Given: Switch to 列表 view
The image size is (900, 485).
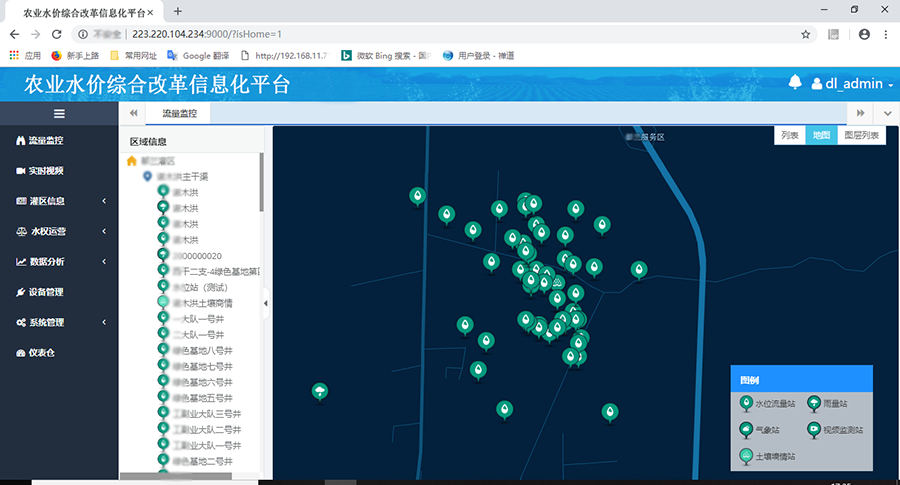Looking at the screenshot, I should pos(789,135).
